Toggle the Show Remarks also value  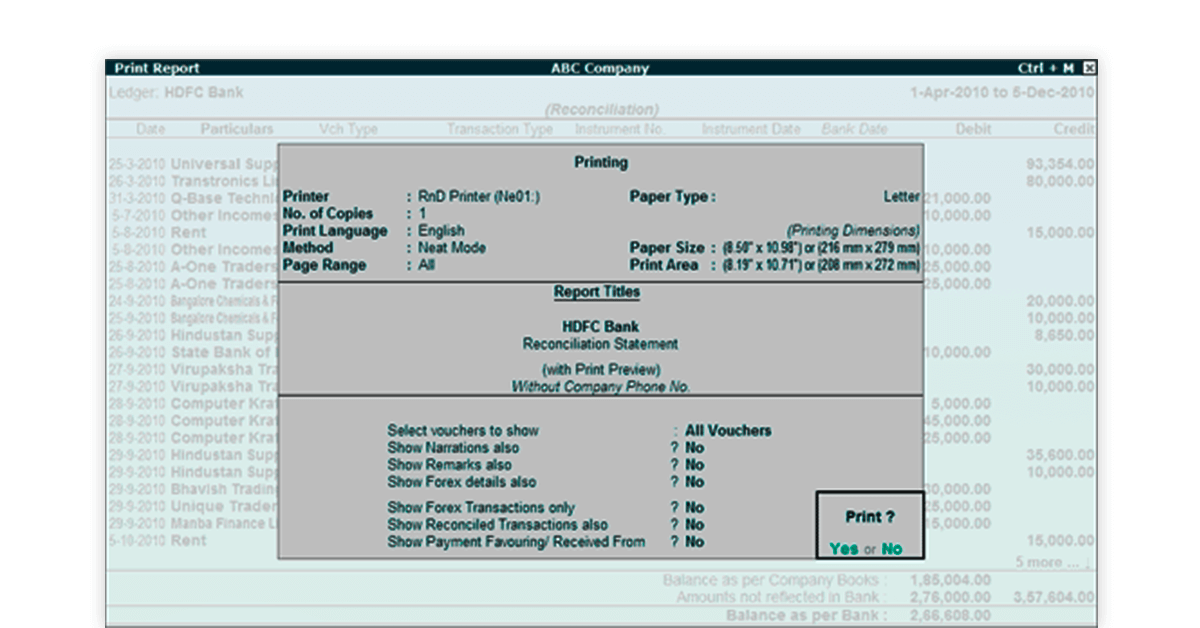coord(694,465)
